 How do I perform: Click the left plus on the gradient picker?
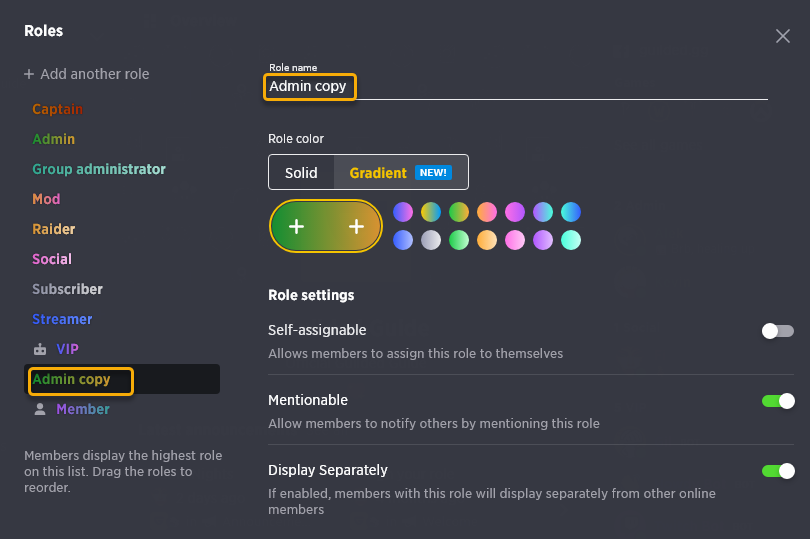(296, 226)
